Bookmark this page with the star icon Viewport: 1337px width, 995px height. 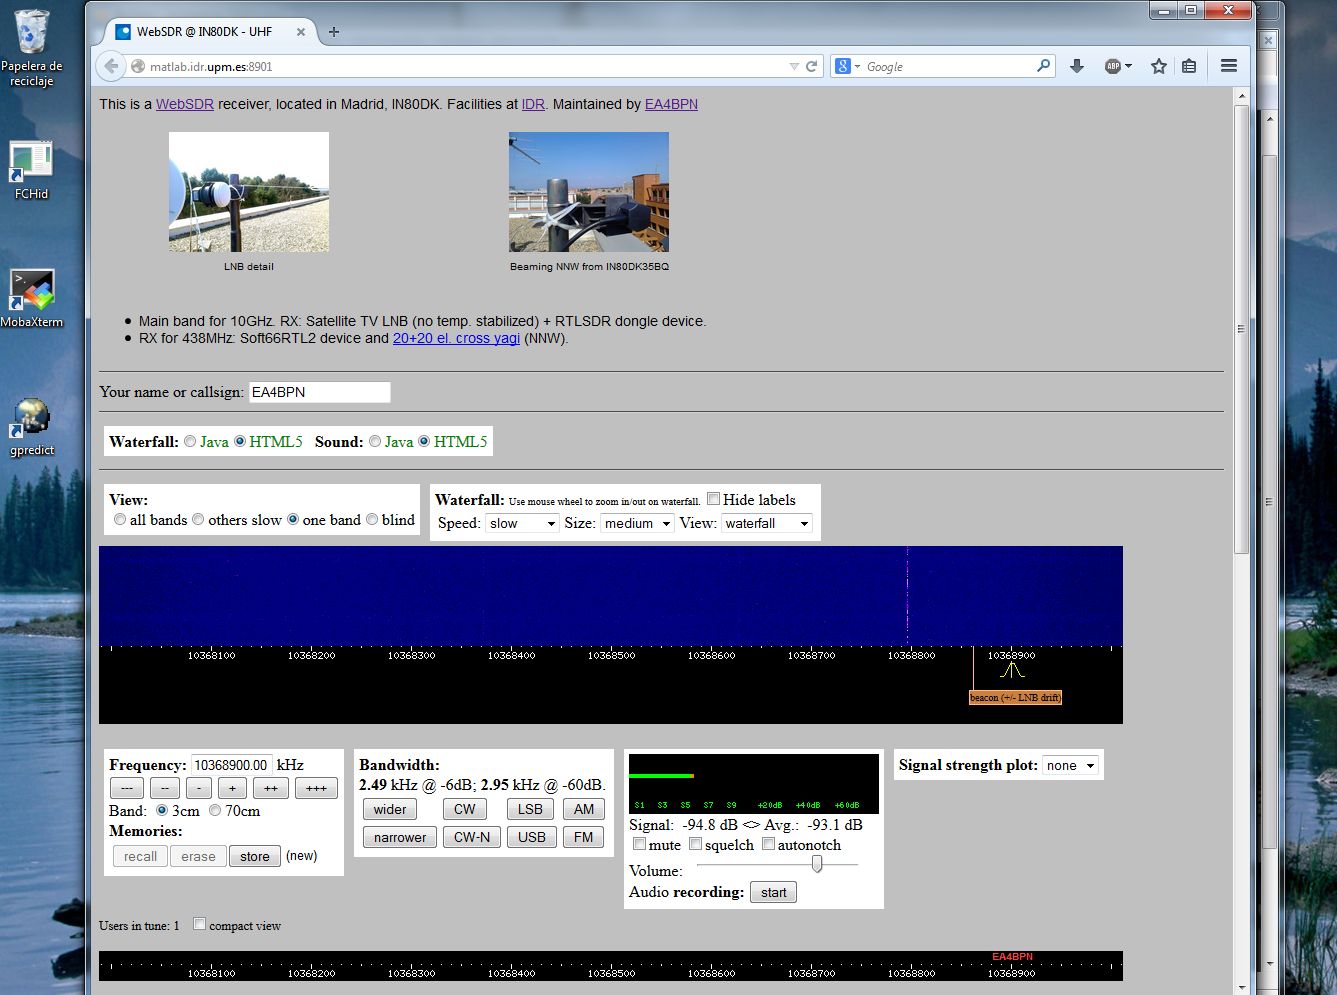click(x=1159, y=66)
